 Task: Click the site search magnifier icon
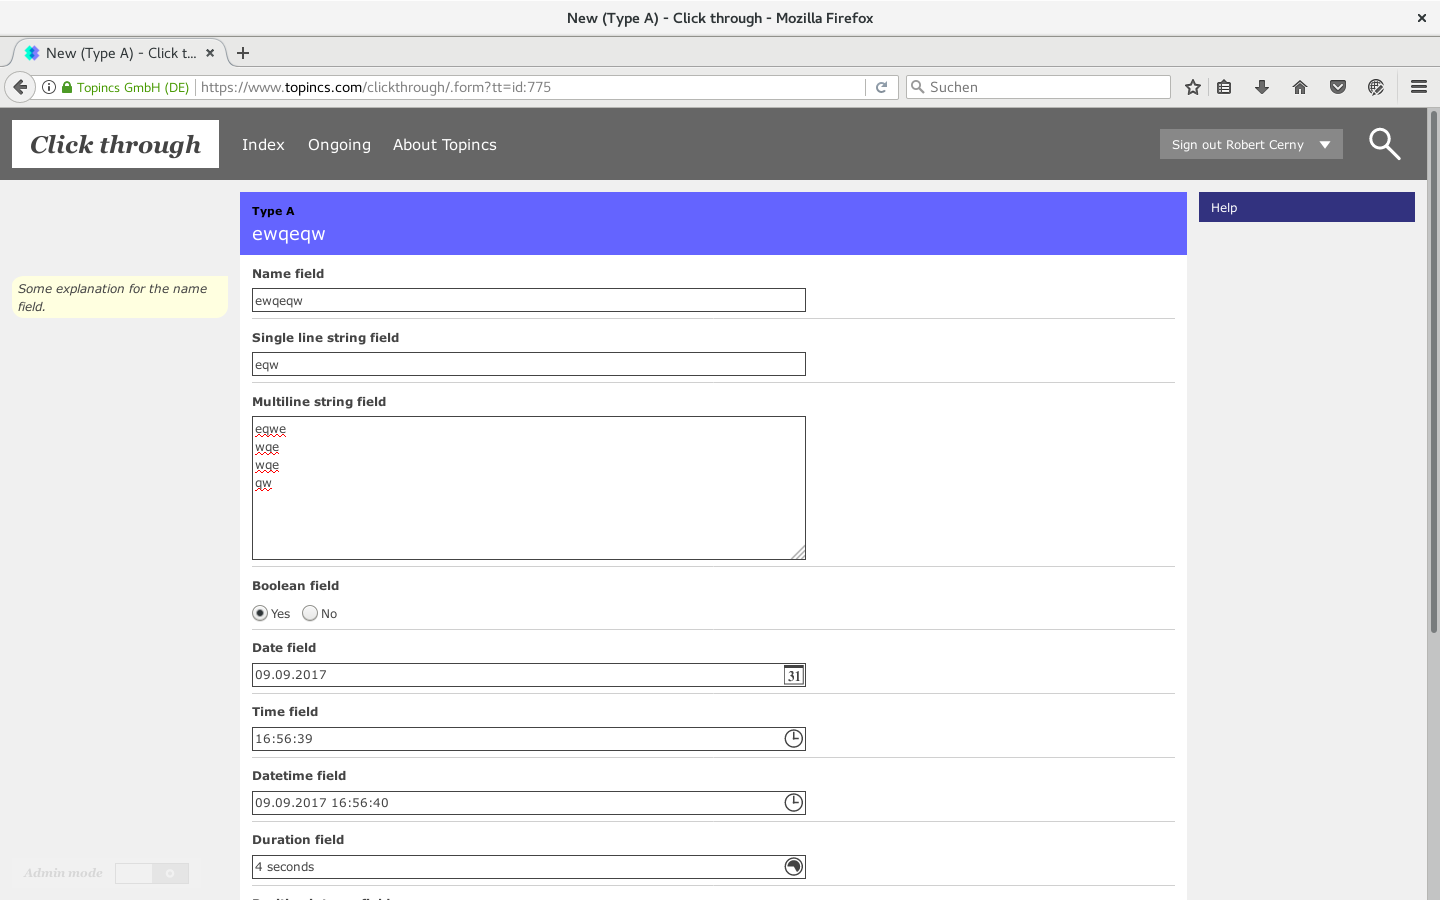coord(1384,144)
